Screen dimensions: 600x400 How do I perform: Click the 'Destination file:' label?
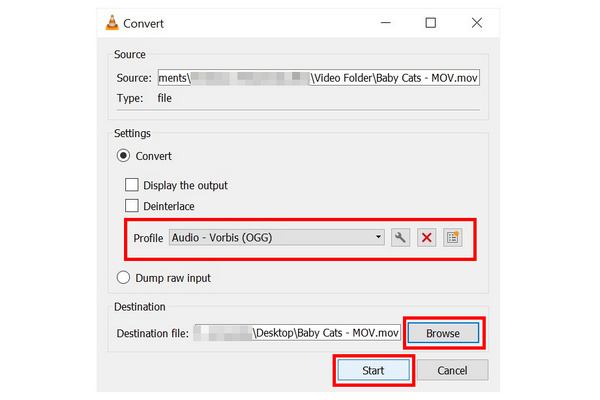coord(153,333)
